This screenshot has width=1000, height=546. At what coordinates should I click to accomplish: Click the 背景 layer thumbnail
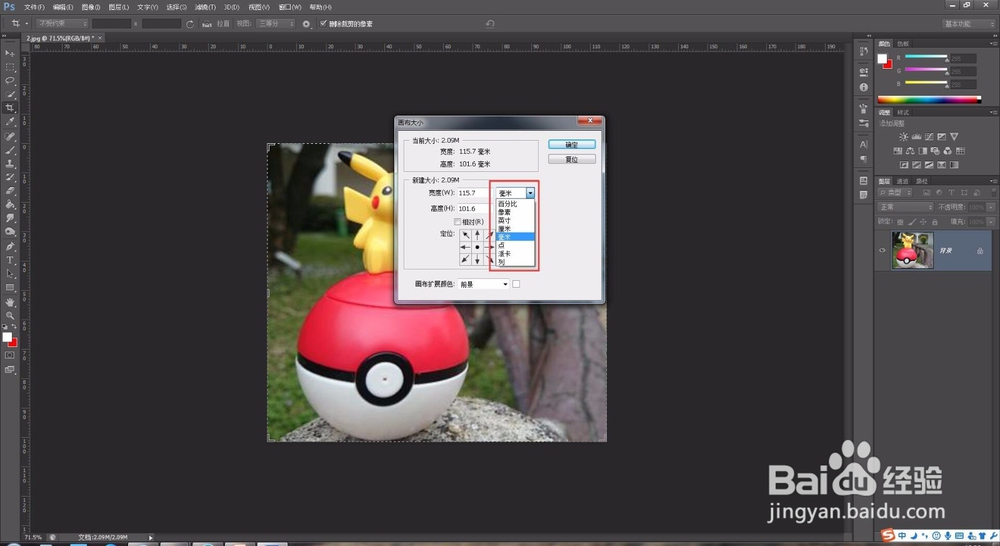click(x=912, y=250)
